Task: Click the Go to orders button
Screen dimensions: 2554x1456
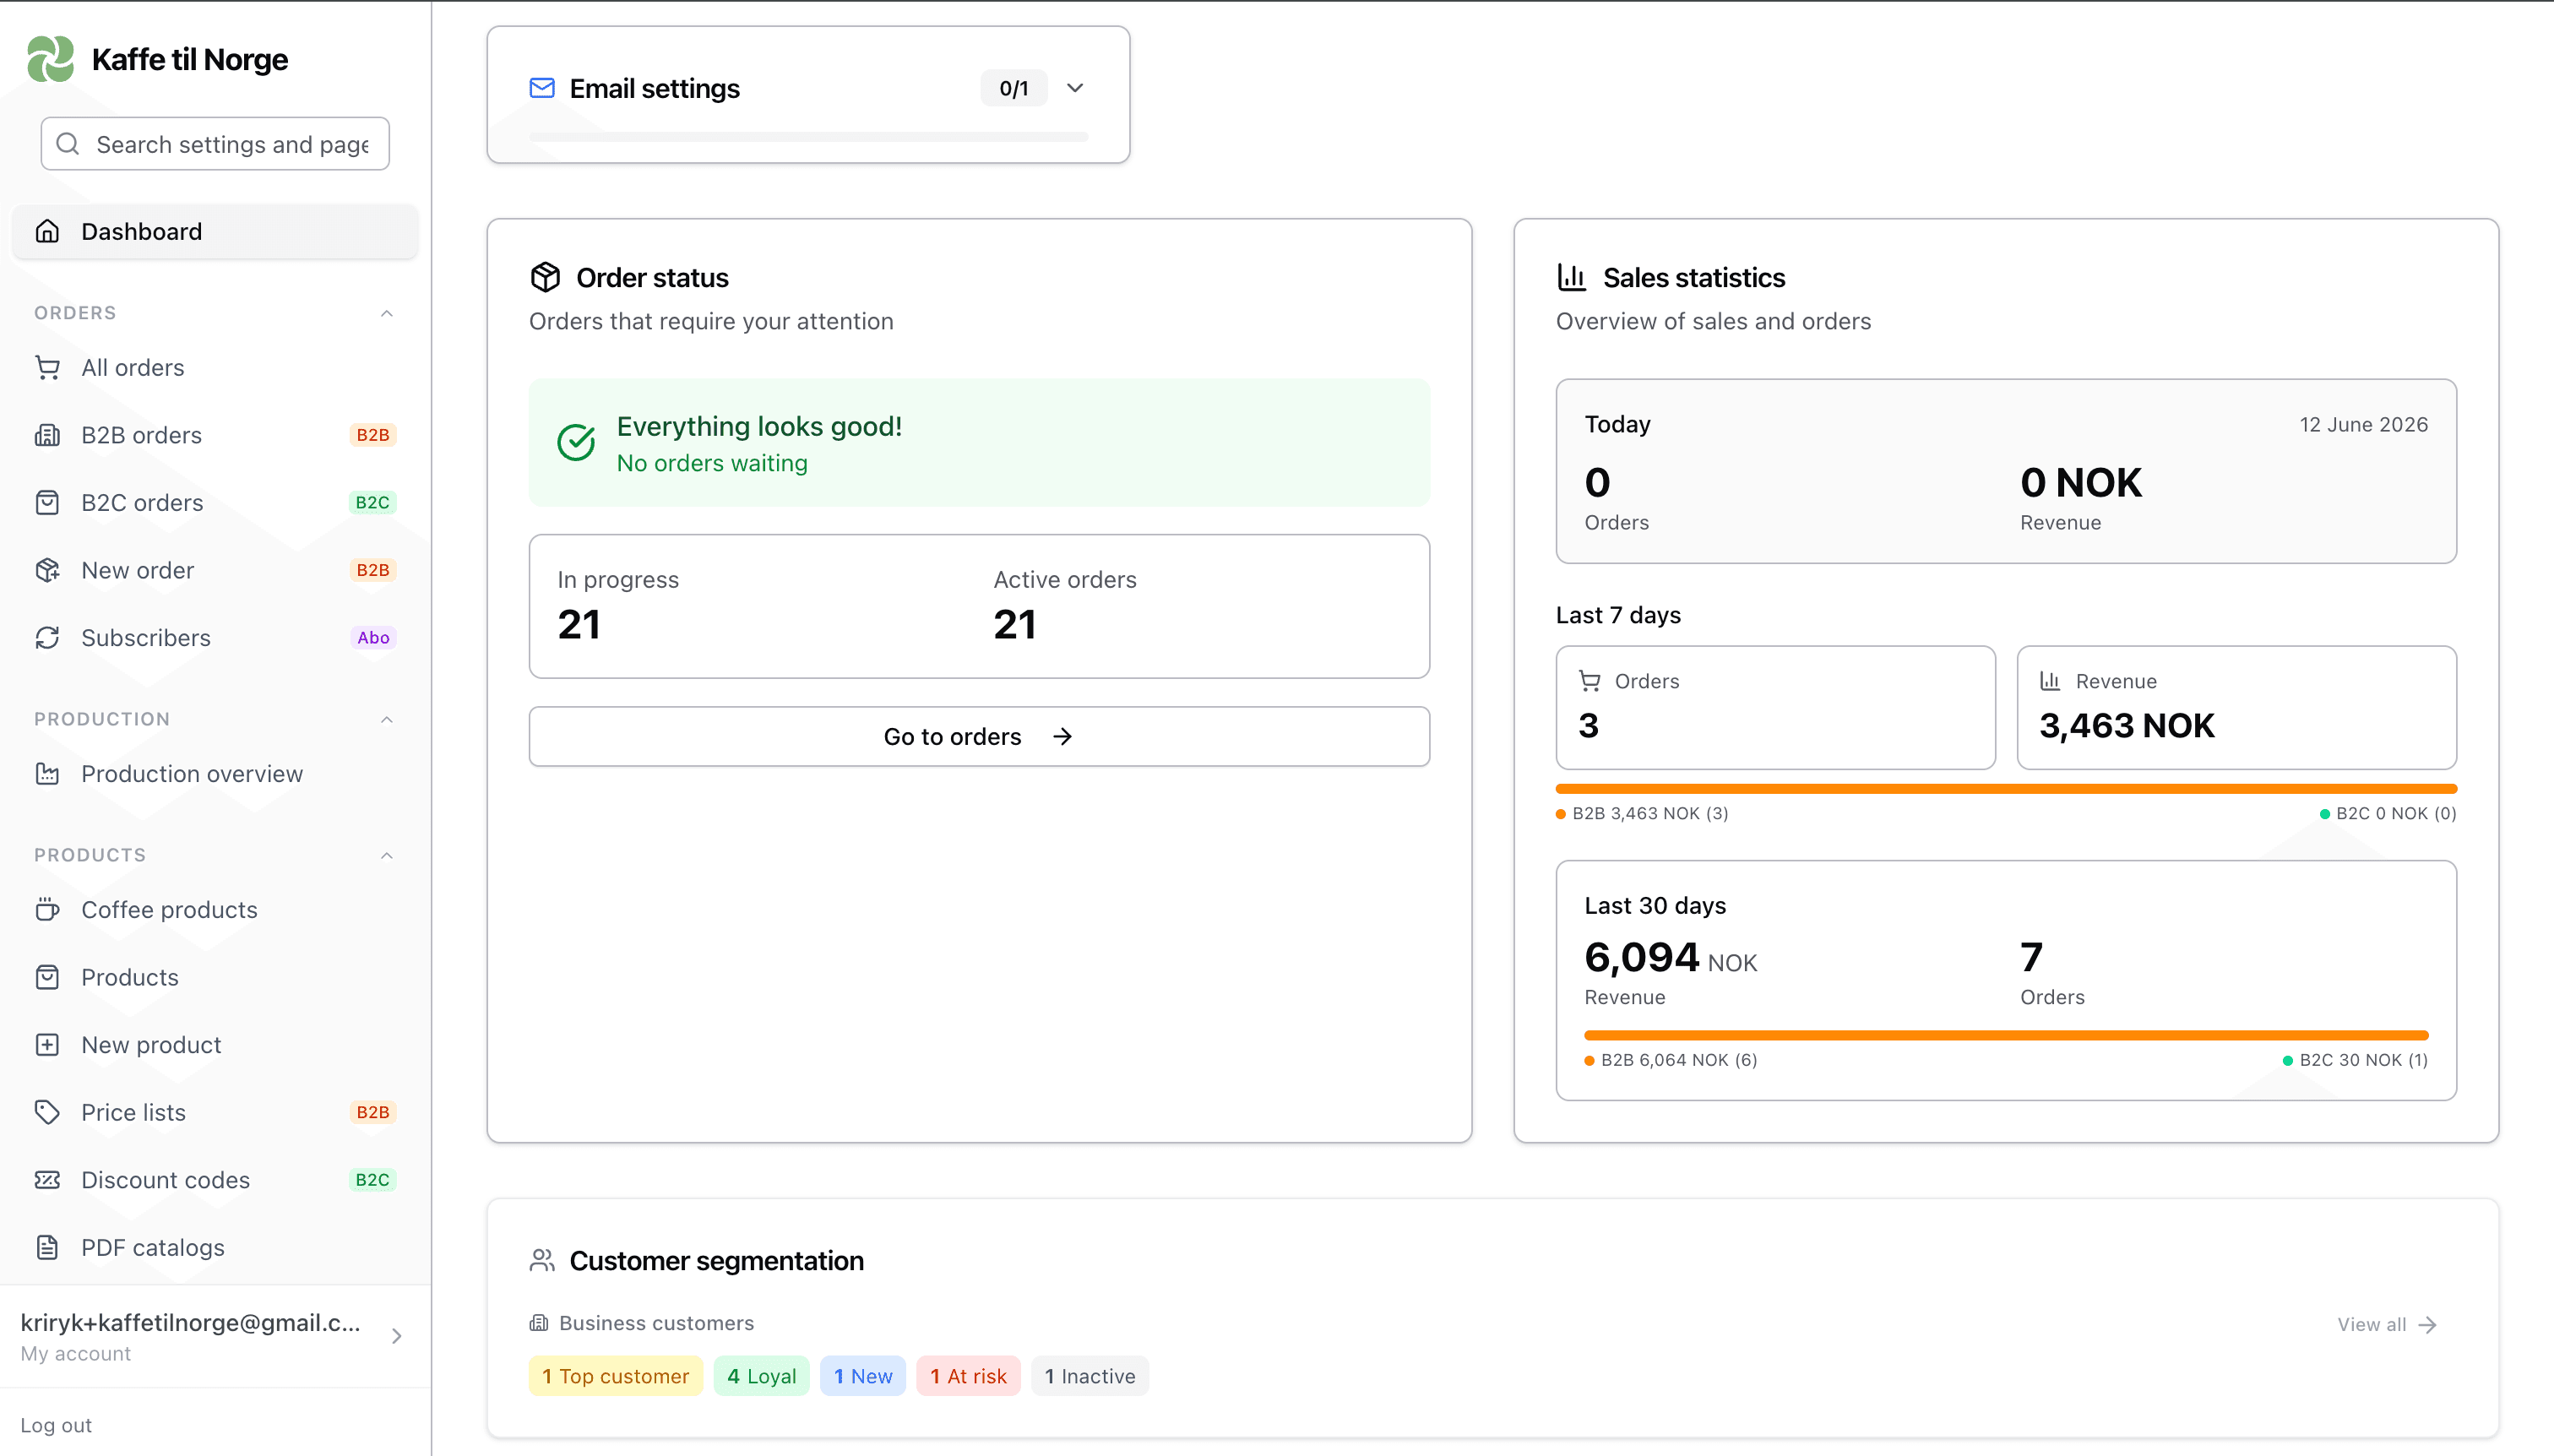Action: (979, 737)
